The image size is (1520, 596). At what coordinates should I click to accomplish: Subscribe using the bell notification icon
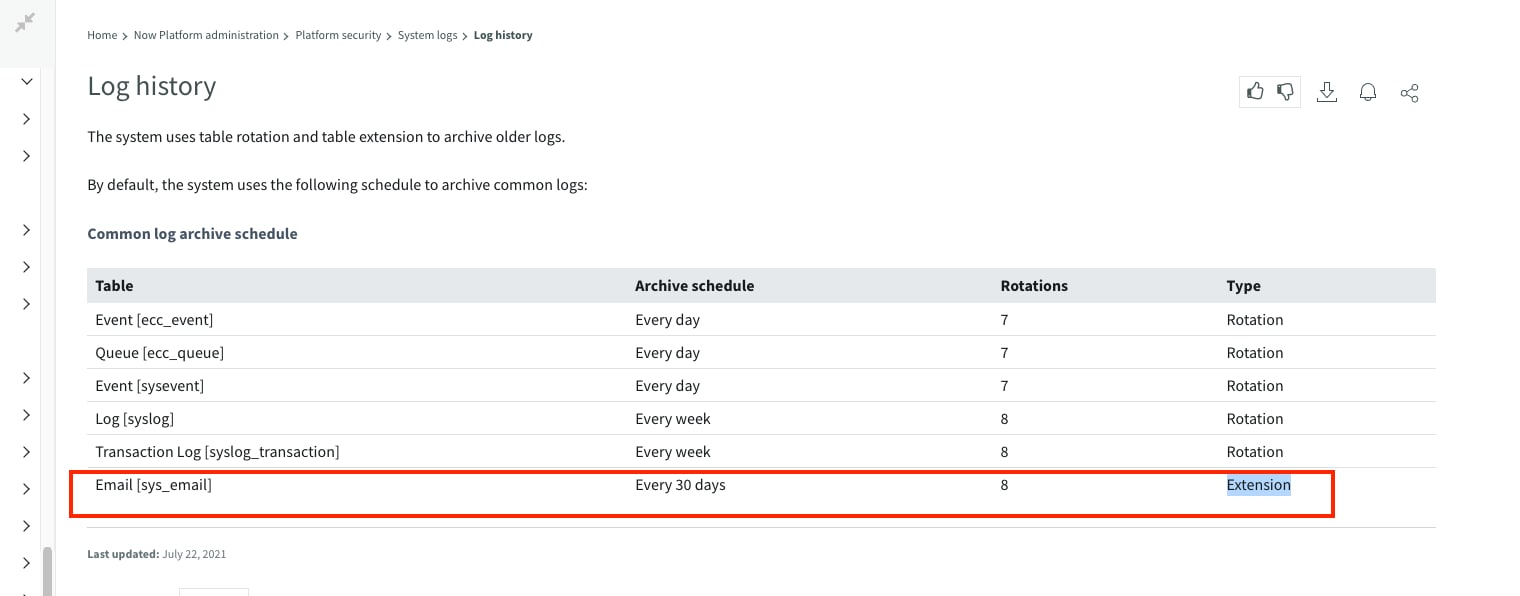[x=1368, y=92]
